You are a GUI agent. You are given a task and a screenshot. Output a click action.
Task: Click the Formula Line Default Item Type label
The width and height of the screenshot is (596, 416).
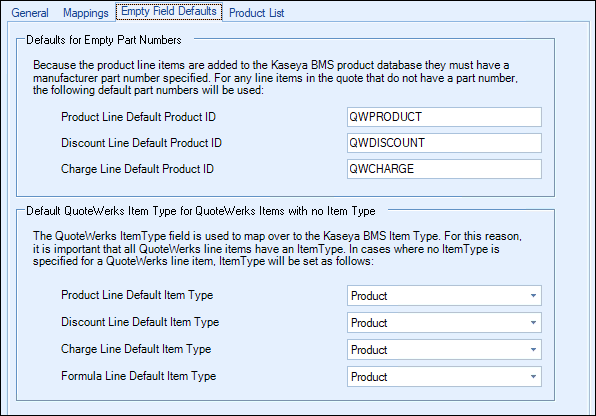[138, 376]
